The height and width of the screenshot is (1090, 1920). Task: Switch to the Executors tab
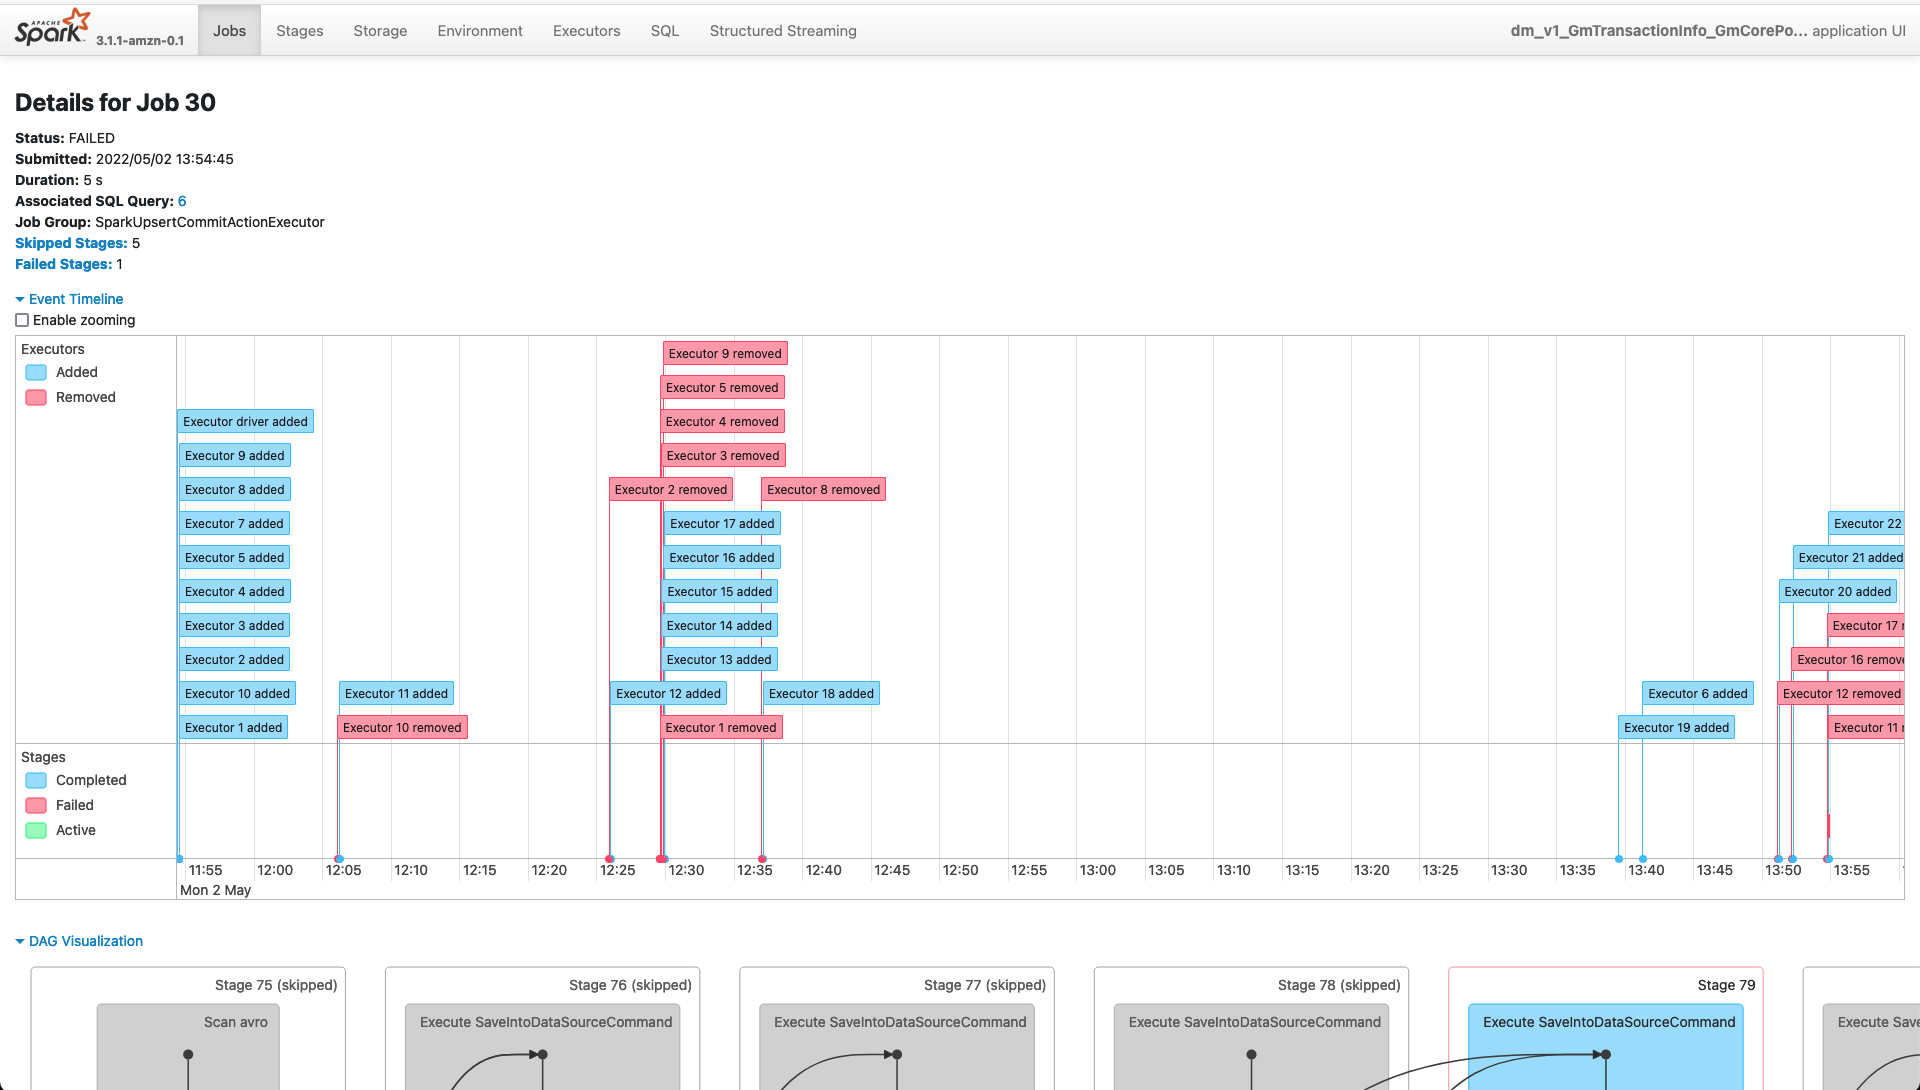pyautogui.click(x=586, y=31)
